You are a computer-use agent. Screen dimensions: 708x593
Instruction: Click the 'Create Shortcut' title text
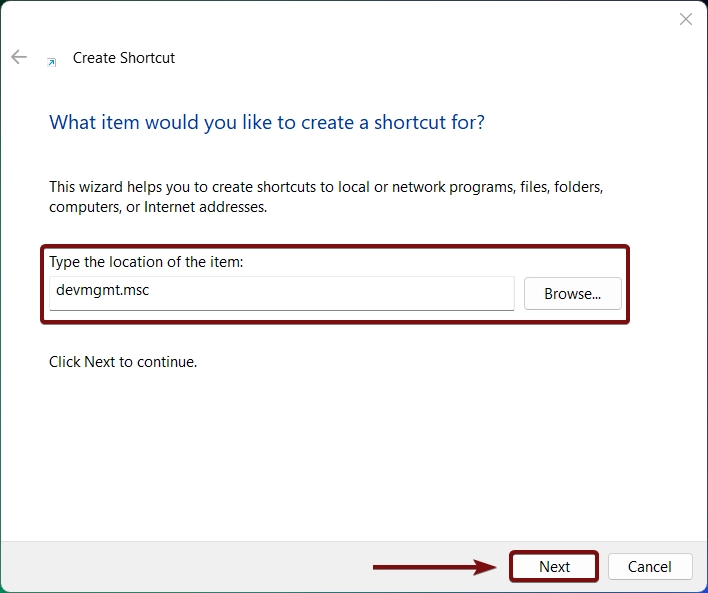pos(124,58)
